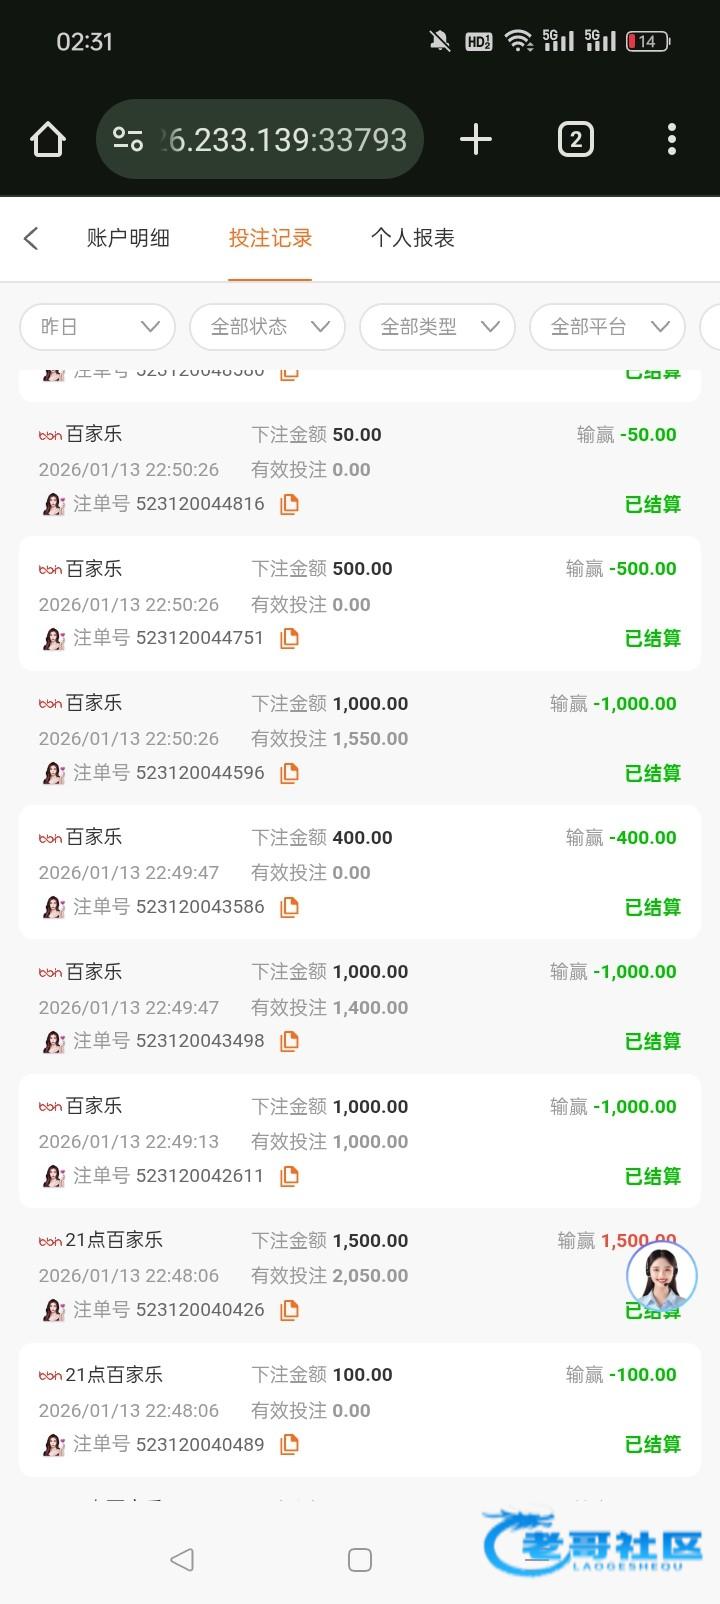Copy bet number 523120044751
720x1604 pixels.
[x=289, y=638]
